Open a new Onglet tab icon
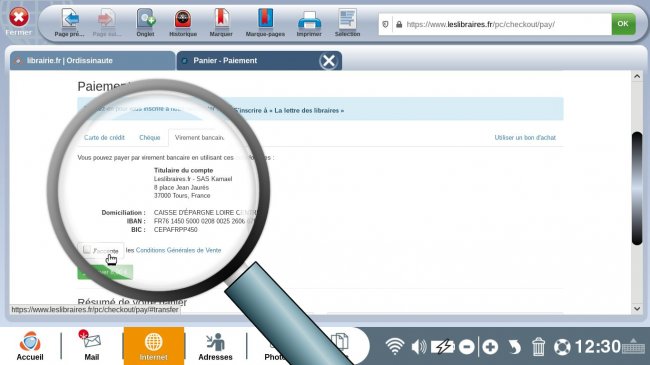The image size is (650, 365). pyautogui.click(x=146, y=19)
